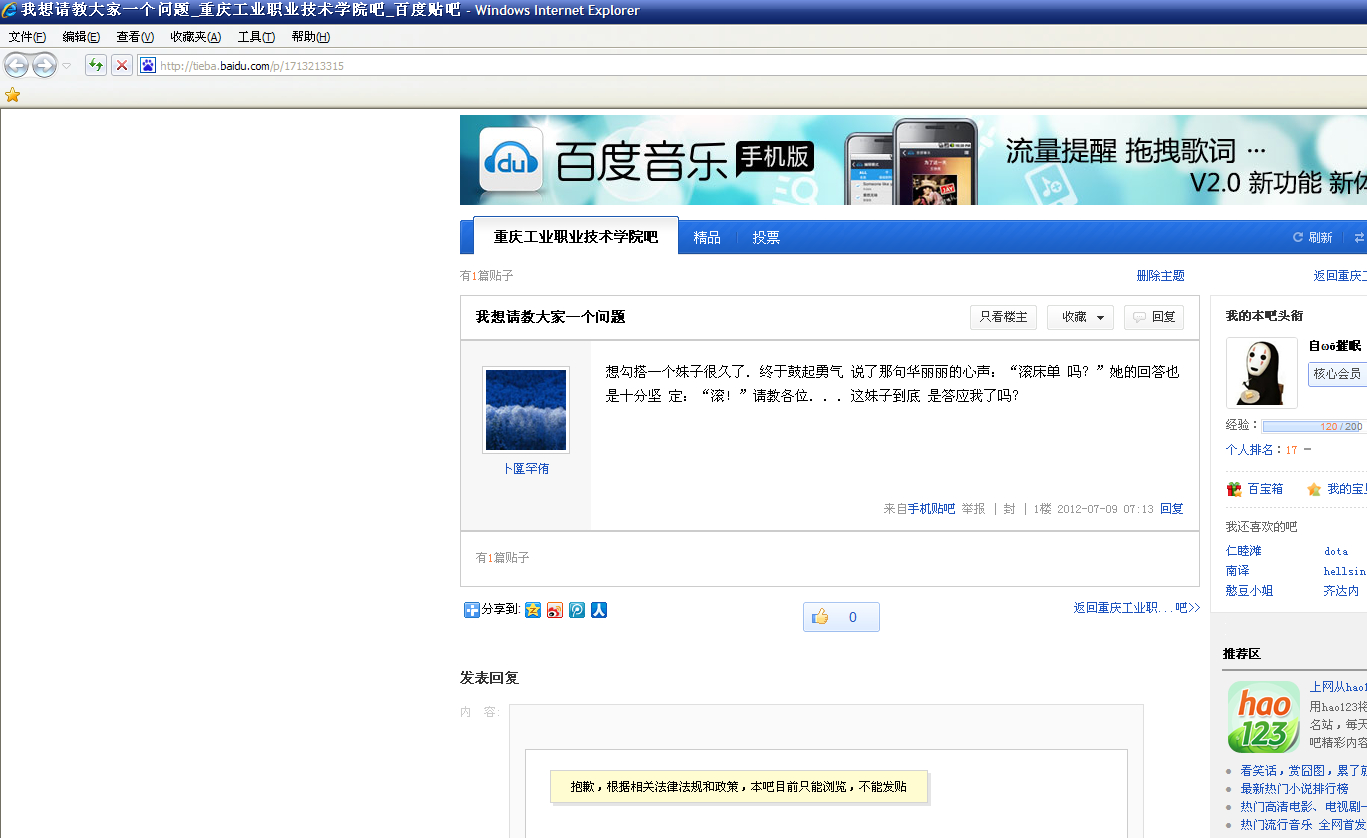Stop loading with the red X icon

pos(122,66)
